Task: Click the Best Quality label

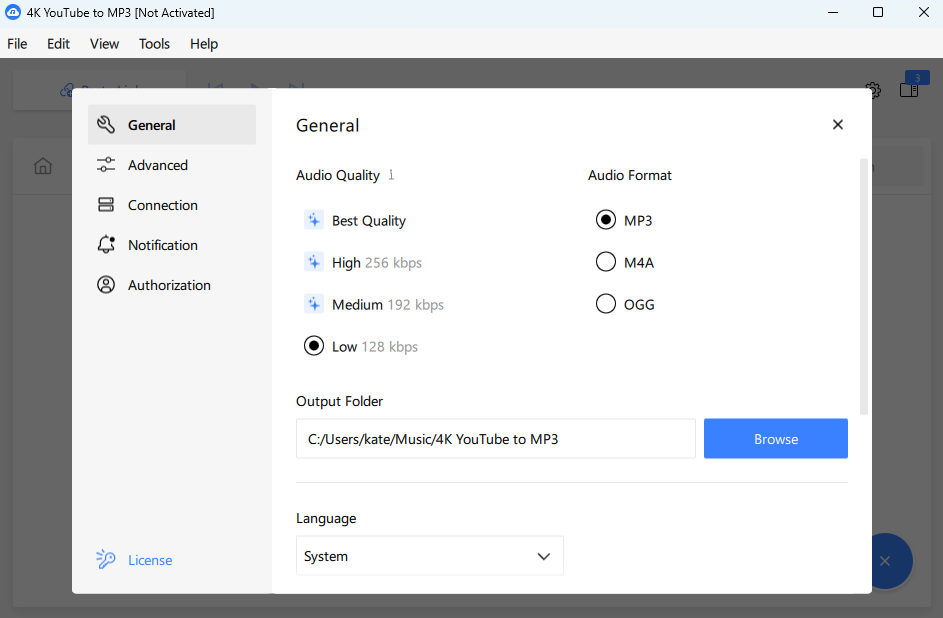Action: click(x=369, y=221)
